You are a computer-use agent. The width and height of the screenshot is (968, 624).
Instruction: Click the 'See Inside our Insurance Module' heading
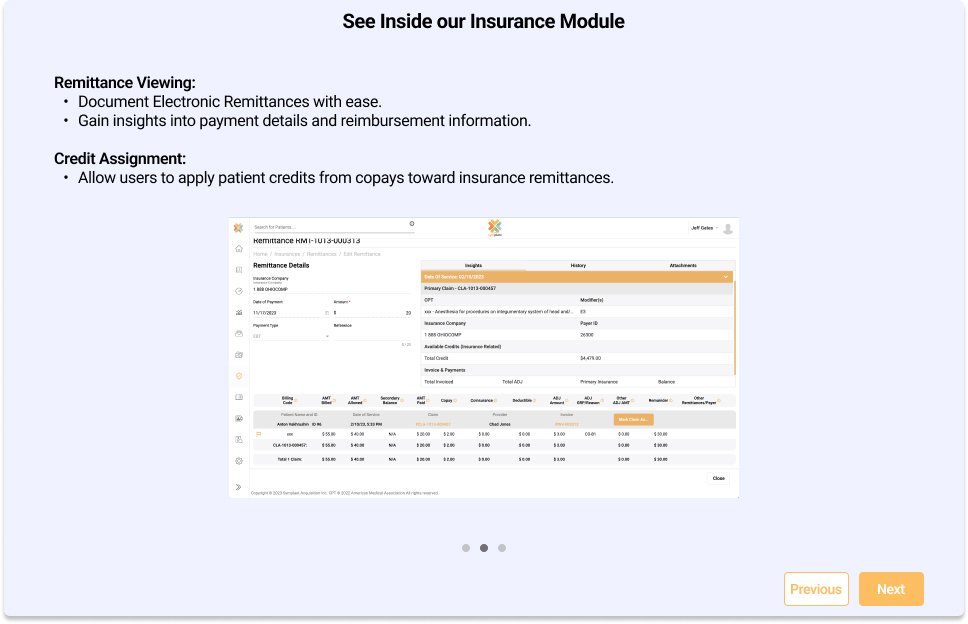coord(483,22)
